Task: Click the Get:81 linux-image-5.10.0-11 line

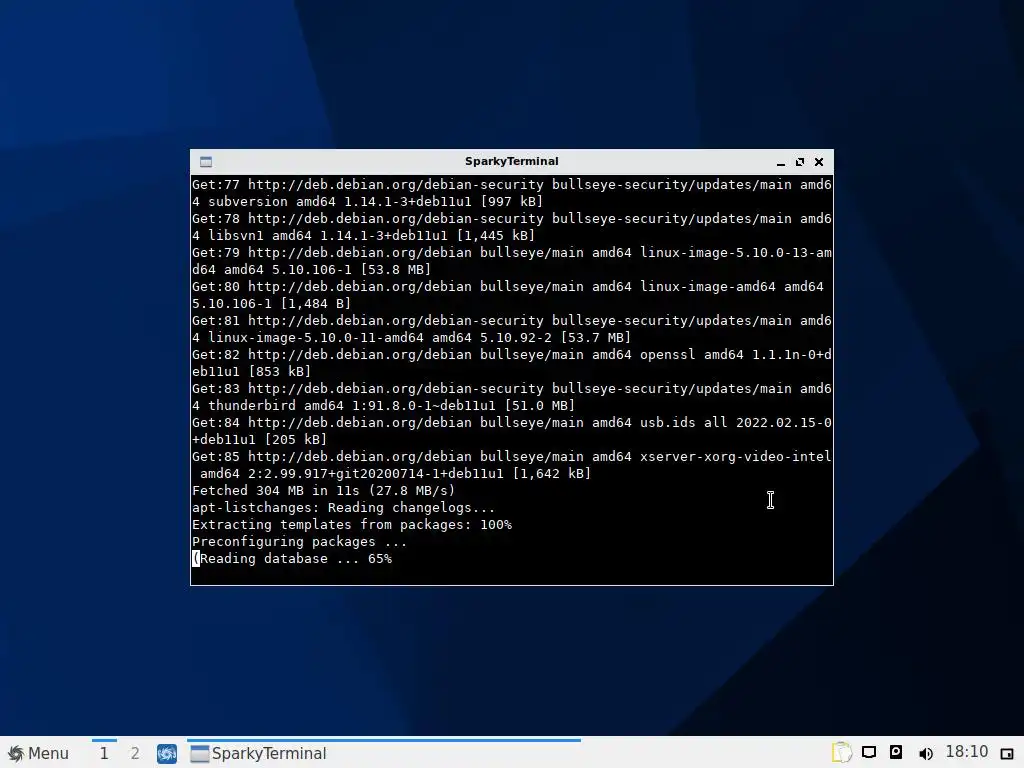Action: point(511,329)
